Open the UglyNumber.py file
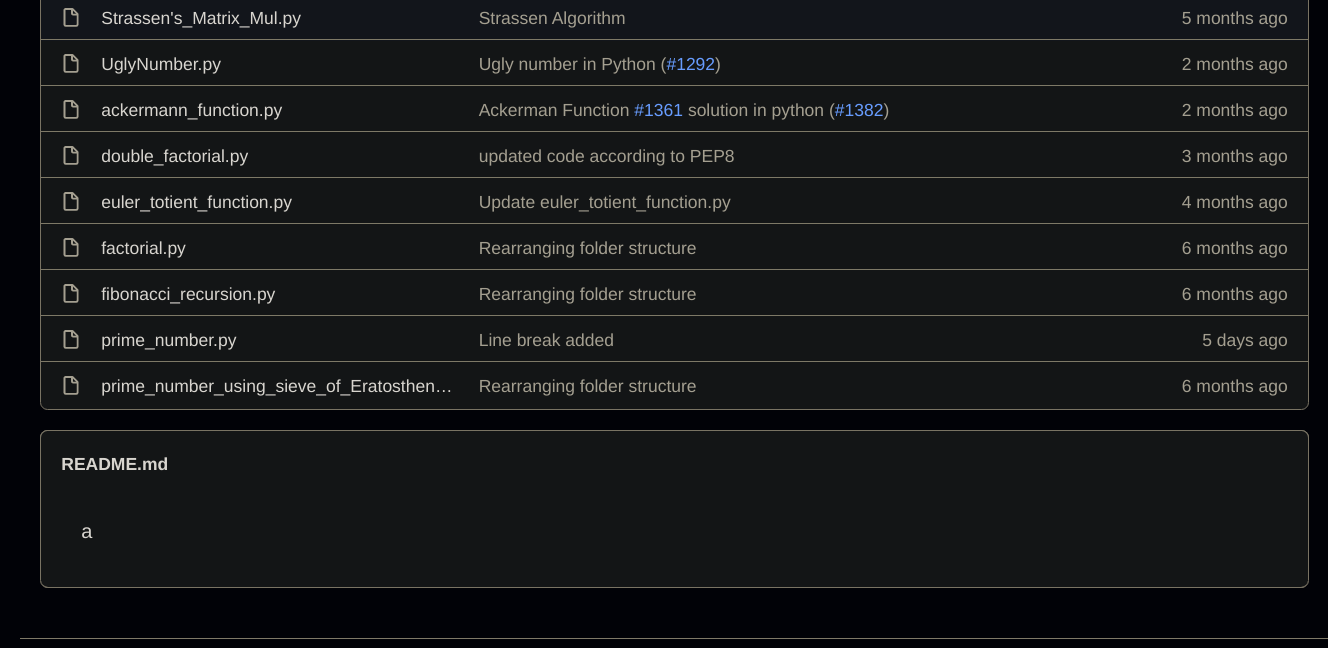This screenshot has width=1328, height=648. tap(160, 64)
